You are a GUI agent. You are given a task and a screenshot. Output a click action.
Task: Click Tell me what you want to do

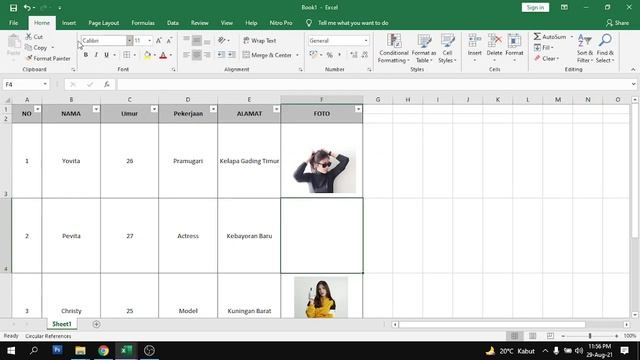tap(353, 23)
